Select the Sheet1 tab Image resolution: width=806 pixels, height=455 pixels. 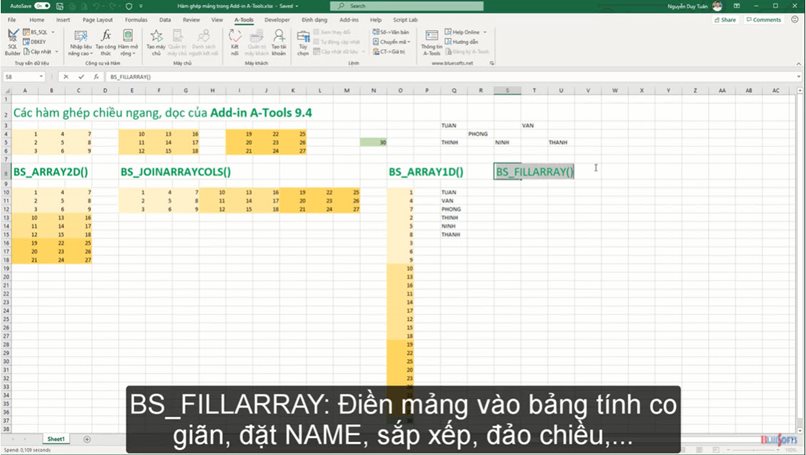click(x=56, y=439)
